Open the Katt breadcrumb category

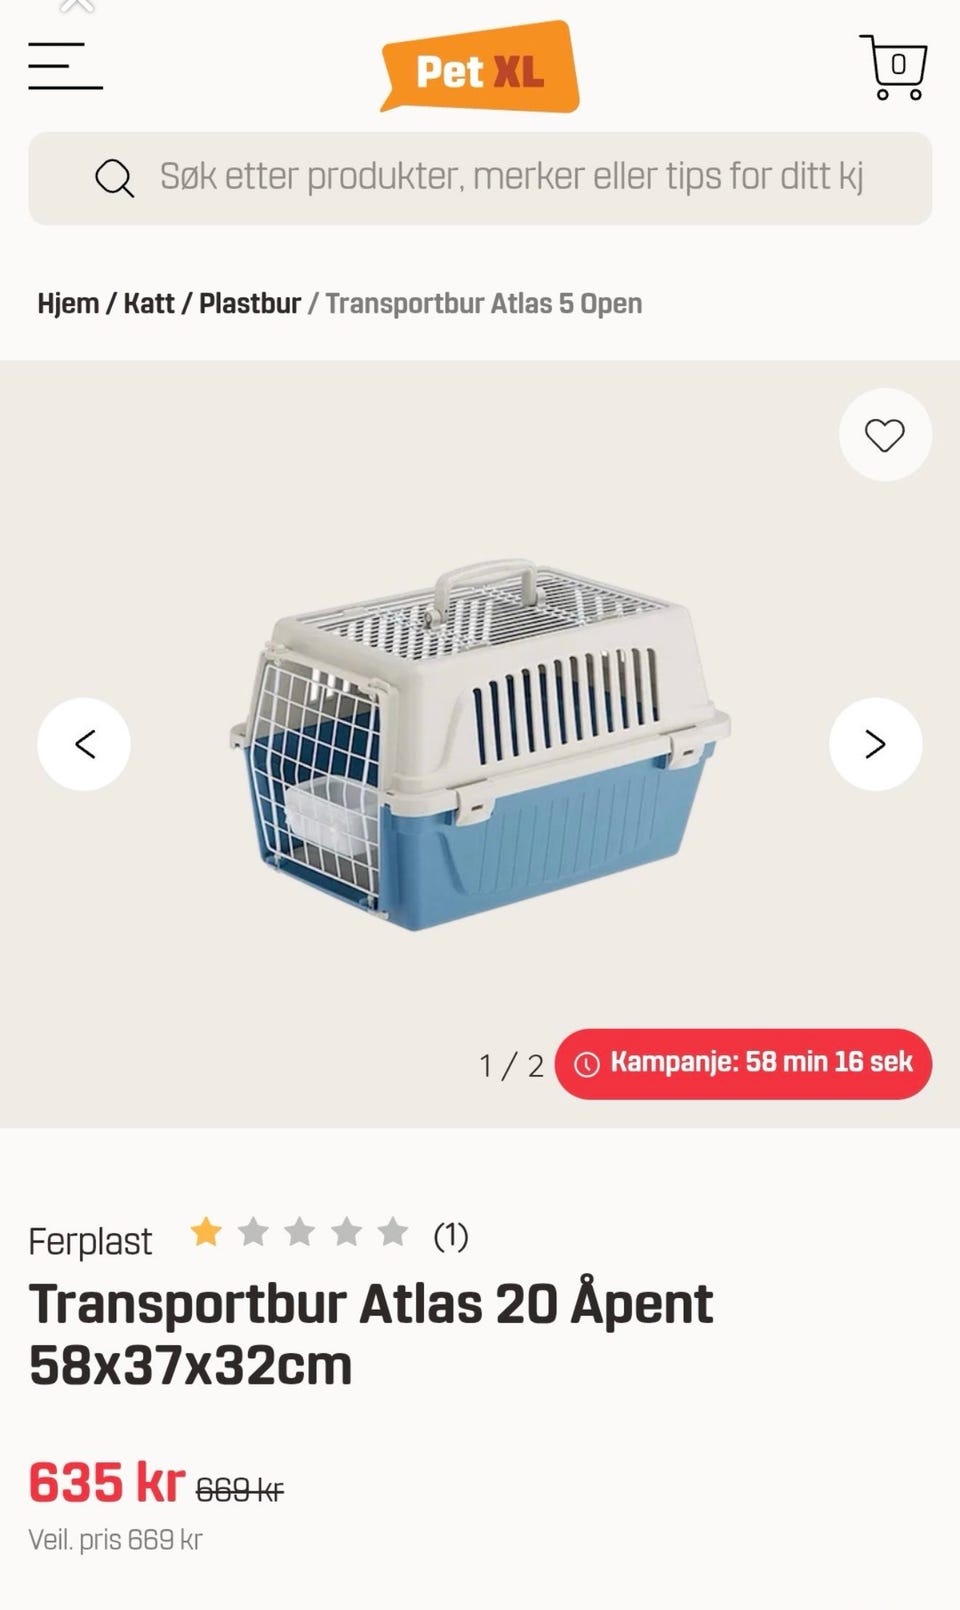click(149, 303)
